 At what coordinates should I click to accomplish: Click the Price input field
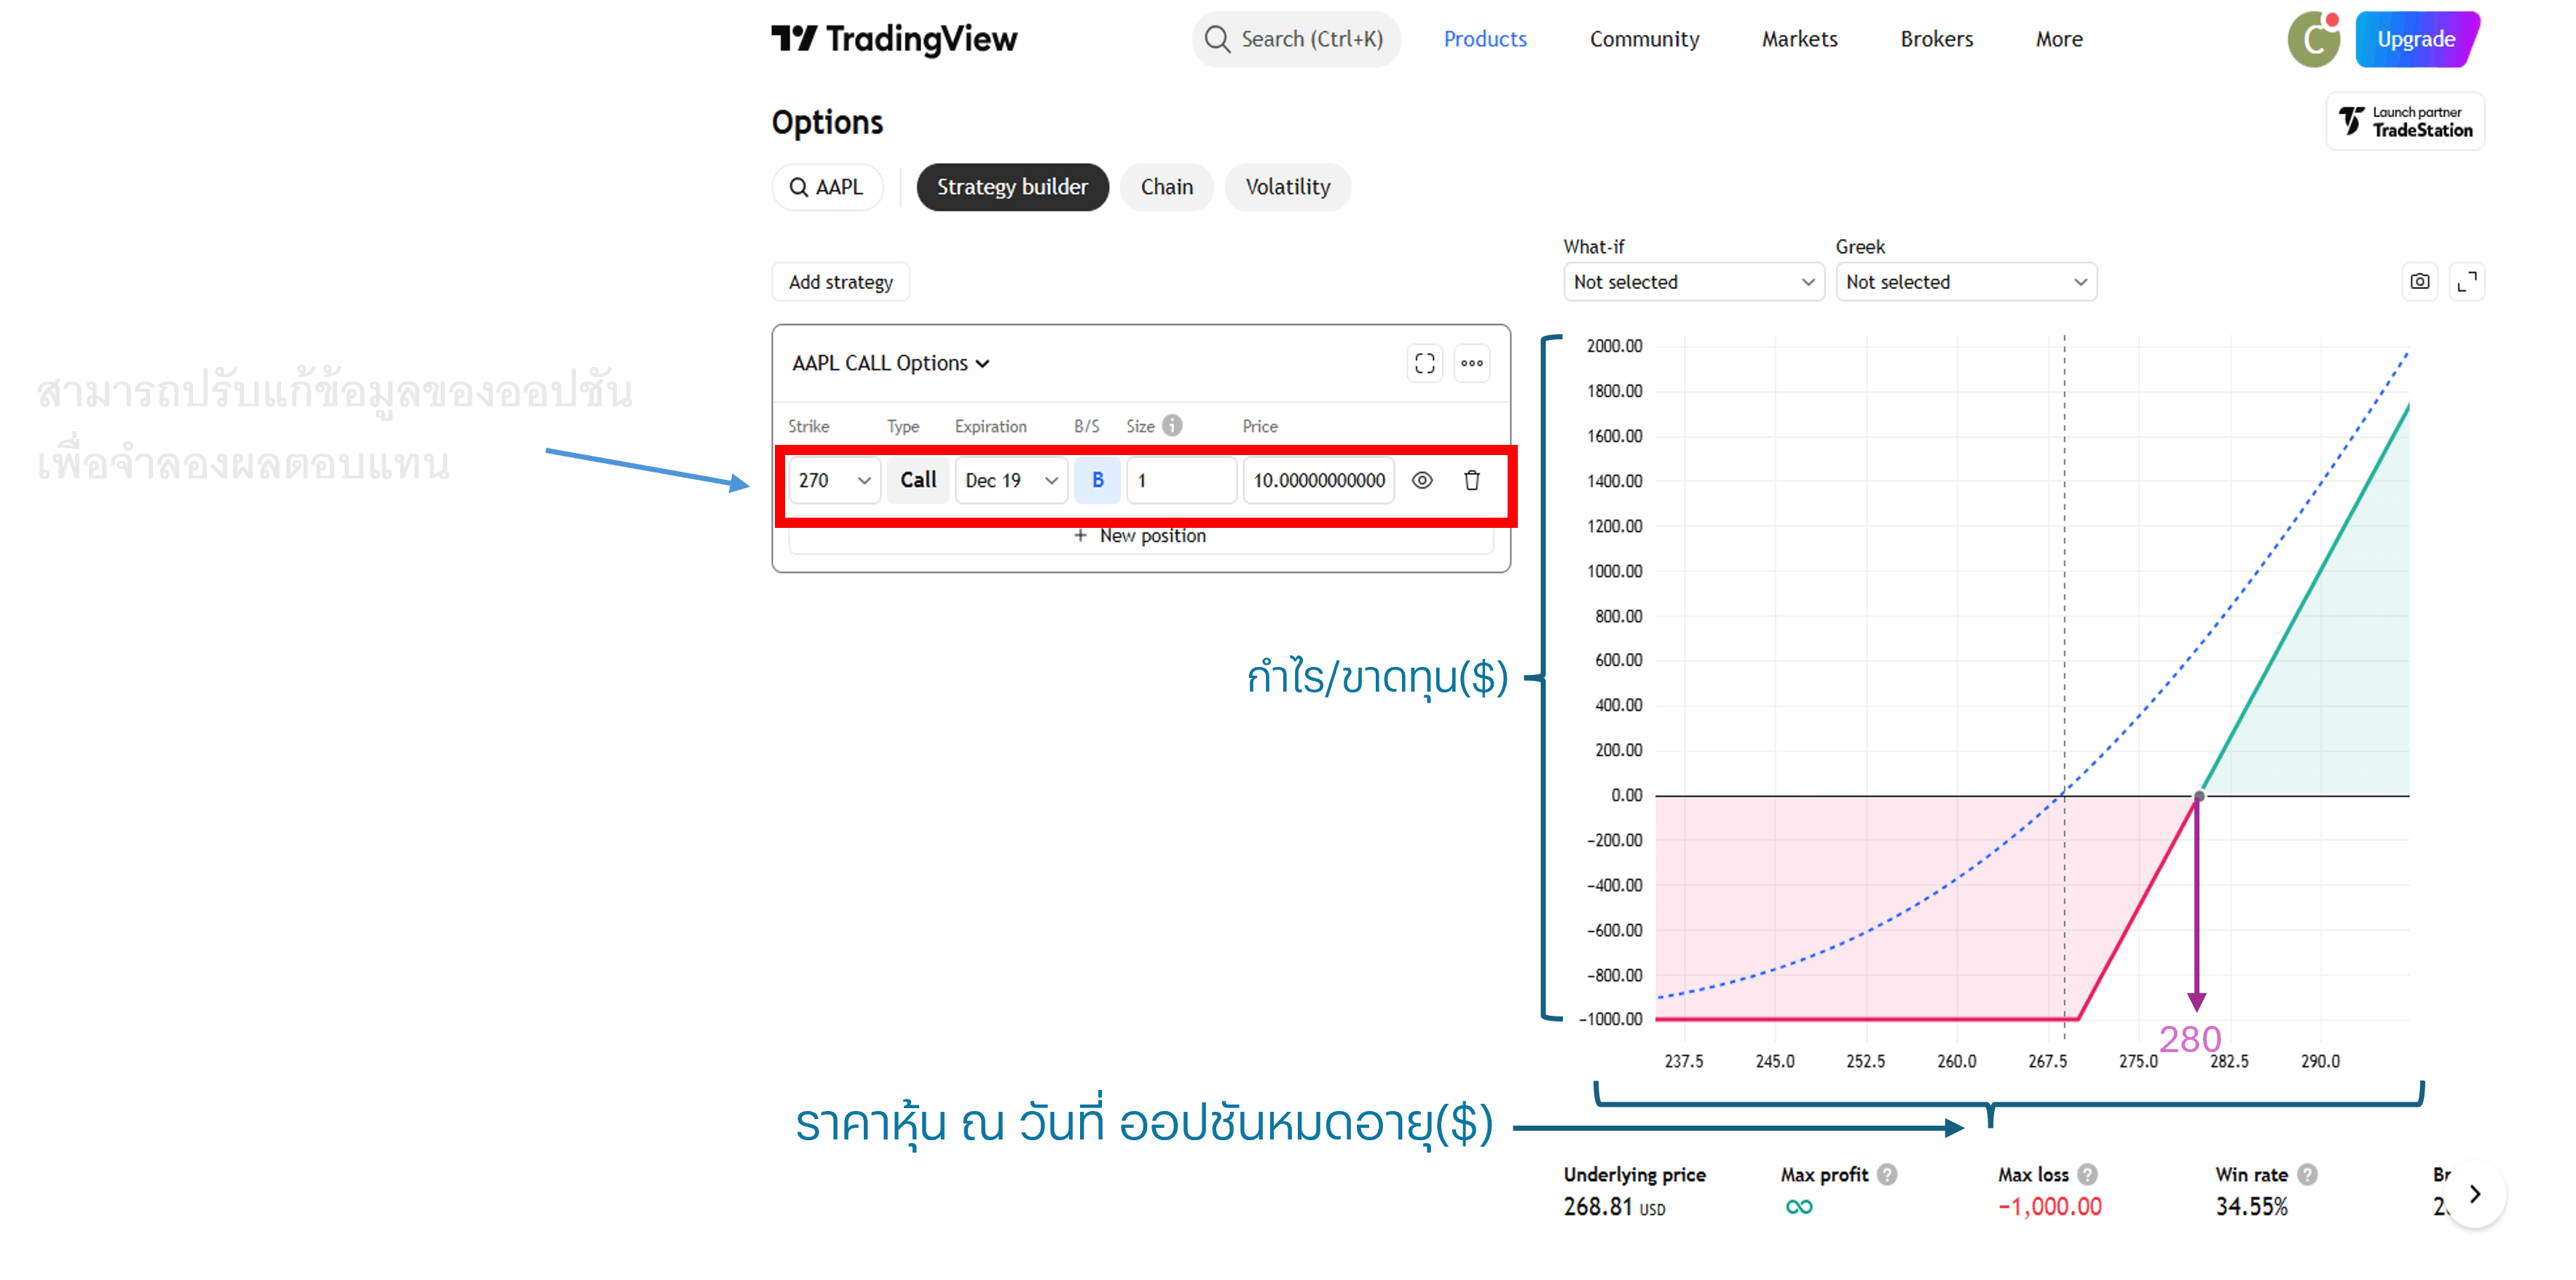tap(1318, 480)
